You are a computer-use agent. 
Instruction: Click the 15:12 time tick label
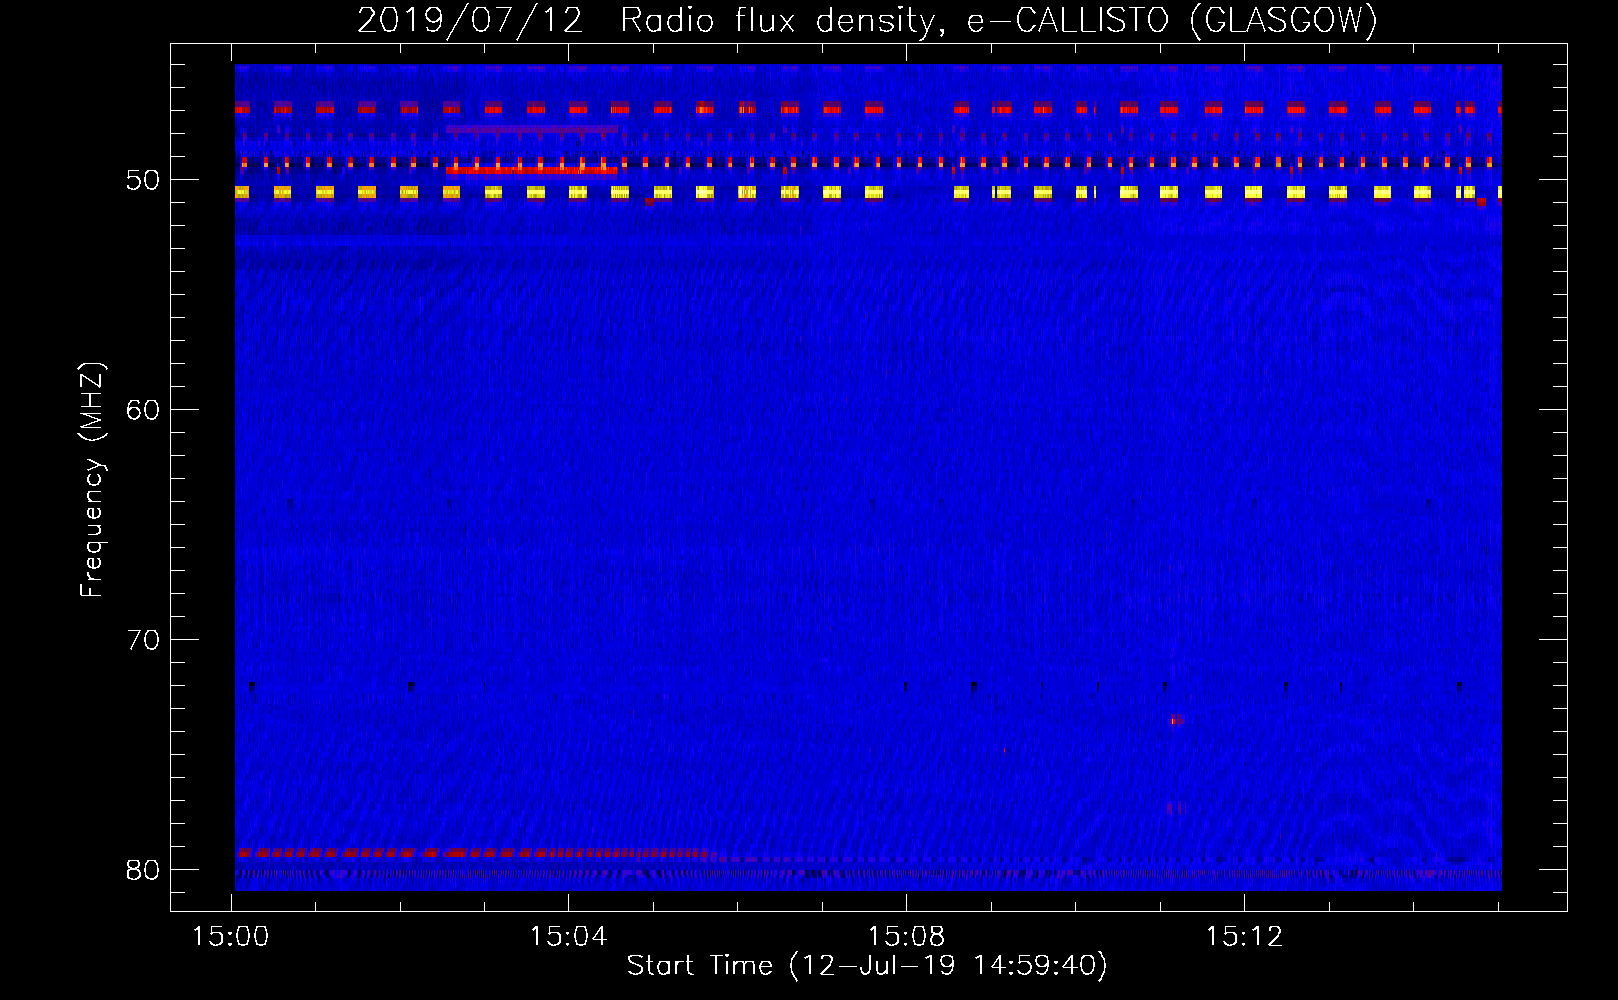click(x=1244, y=937)
